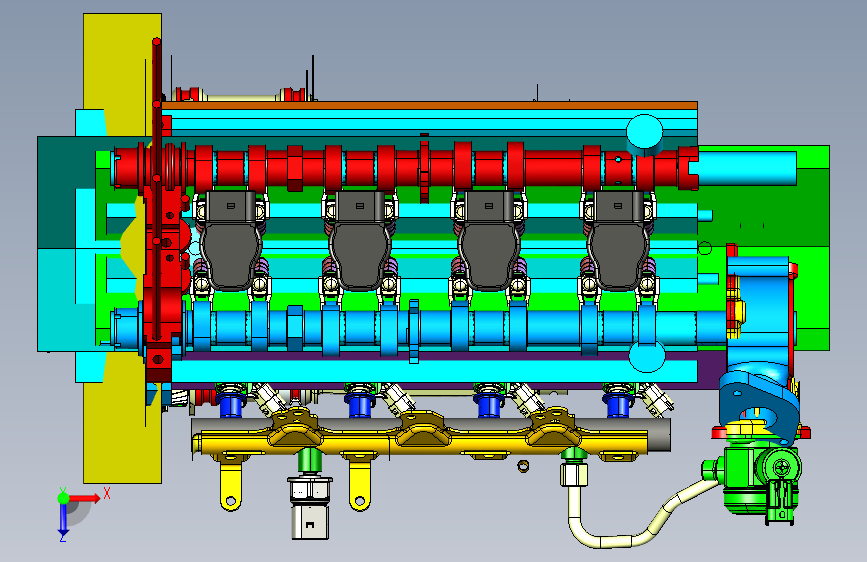Select the orange strip along the top edge

(x=430, y=105)
